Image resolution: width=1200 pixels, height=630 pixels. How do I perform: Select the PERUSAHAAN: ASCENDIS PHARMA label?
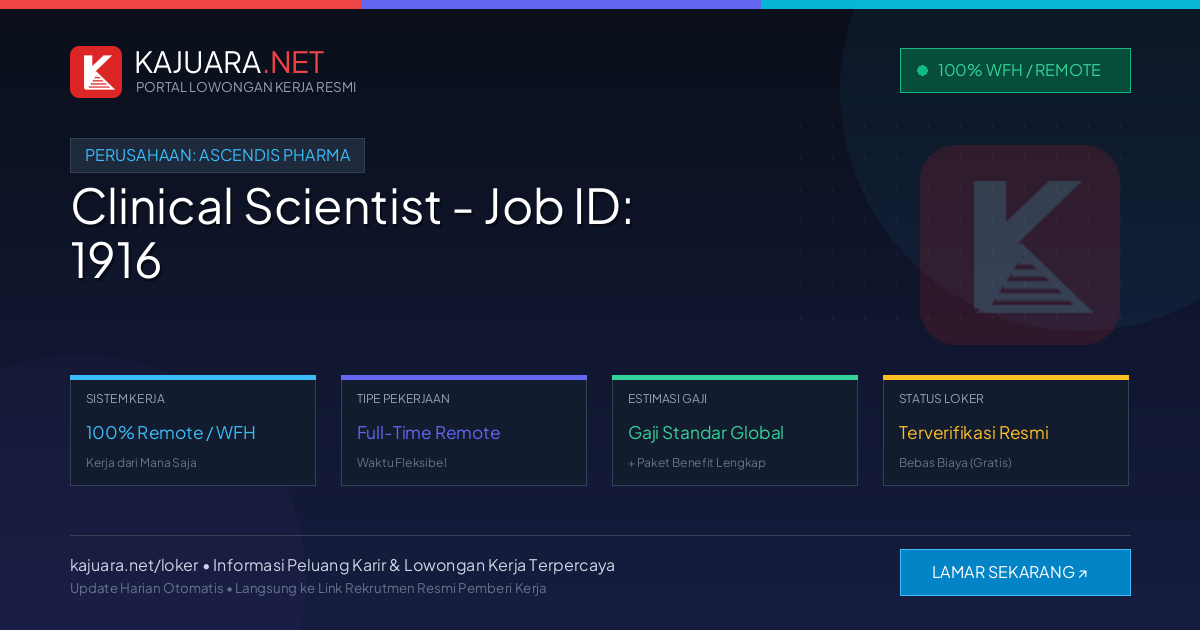[217, 155]
